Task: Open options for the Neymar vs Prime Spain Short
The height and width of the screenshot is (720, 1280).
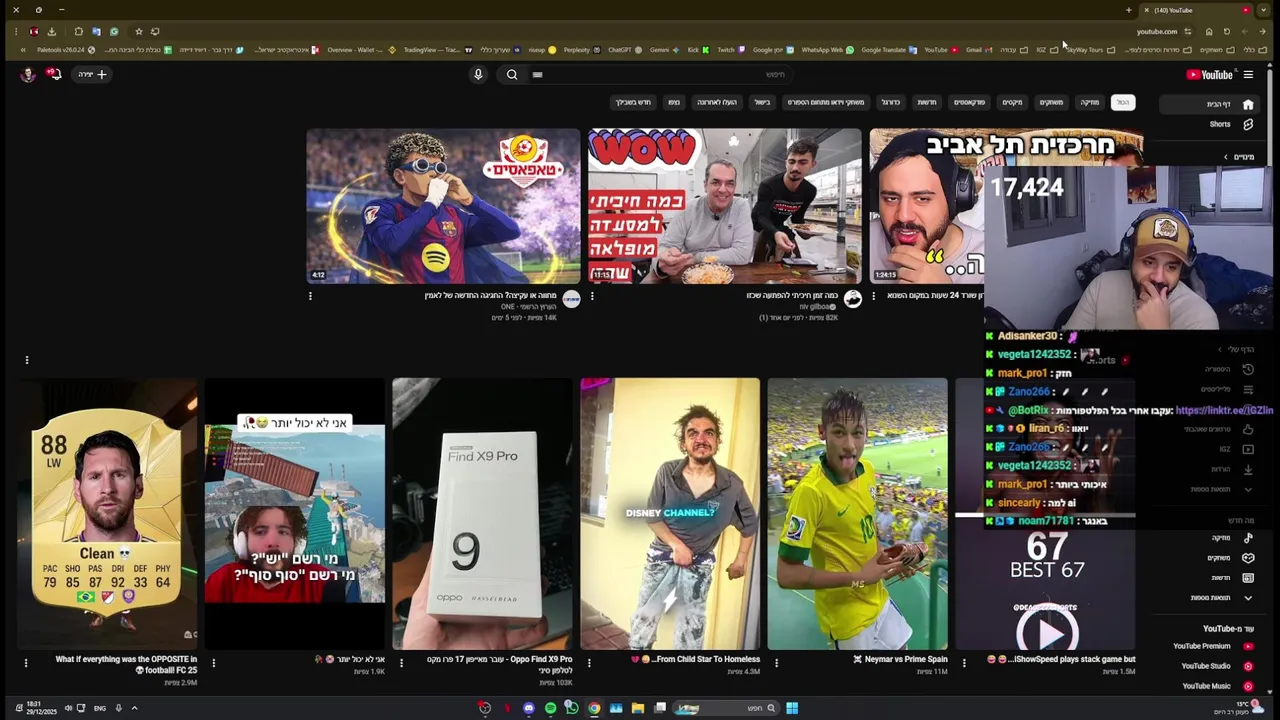Action: pyautogui.click(x=777, y=662)
